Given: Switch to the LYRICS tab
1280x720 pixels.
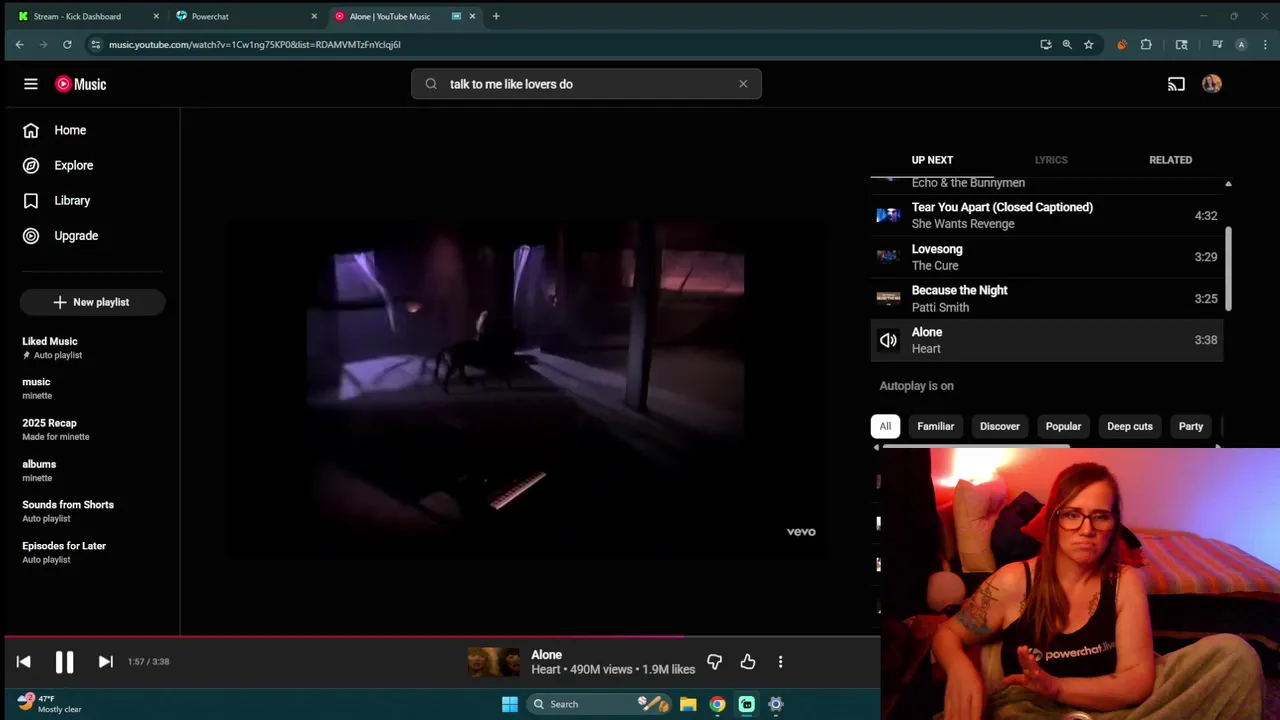Looking at the screenshot, I should point(1051,160).
